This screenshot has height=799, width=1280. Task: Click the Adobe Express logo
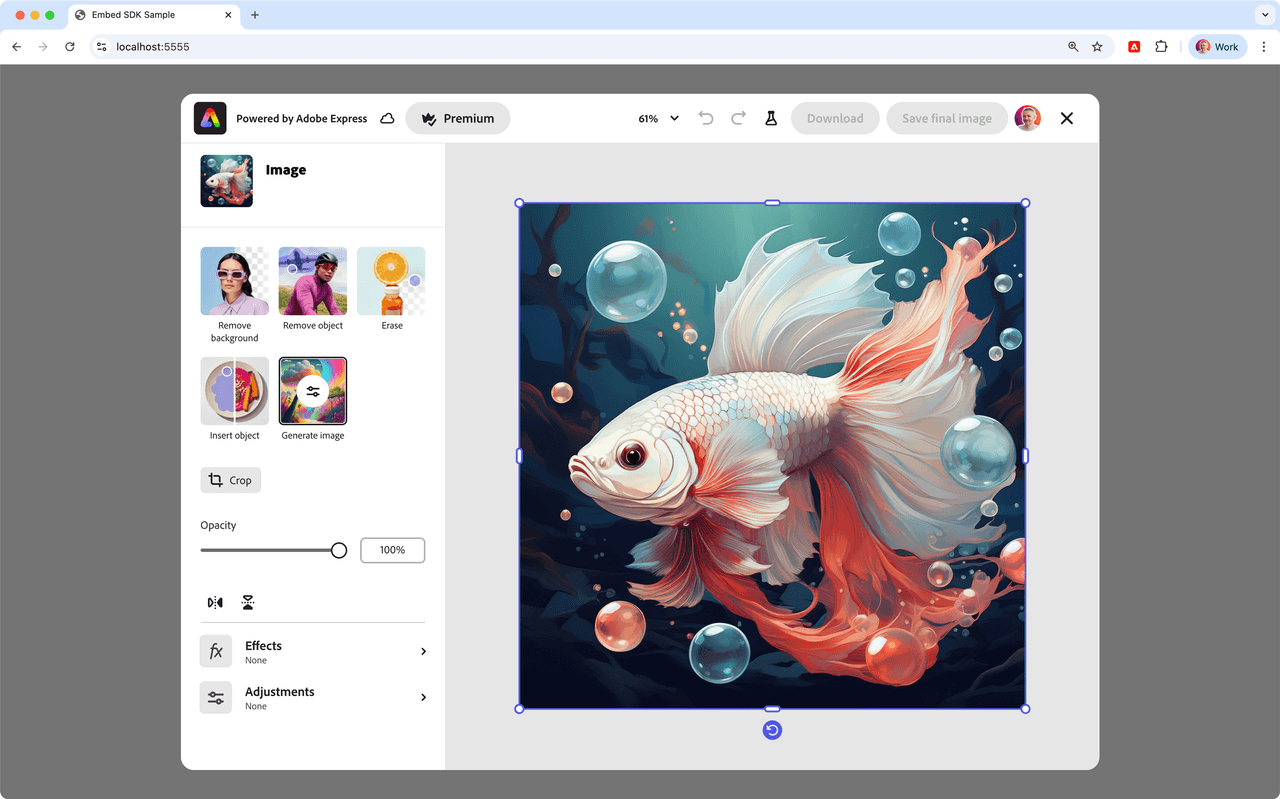click(210, 118)
